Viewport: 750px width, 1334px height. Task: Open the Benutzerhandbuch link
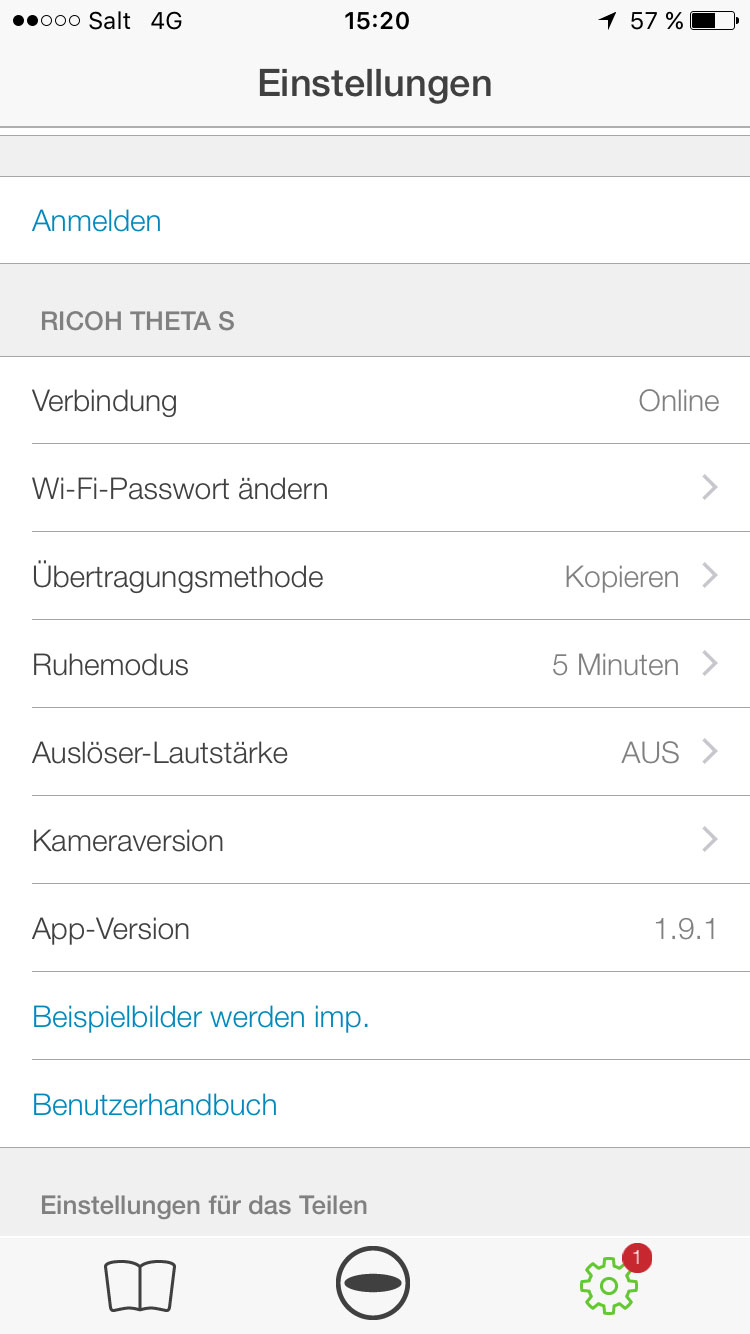click(x=155, y=1105)
